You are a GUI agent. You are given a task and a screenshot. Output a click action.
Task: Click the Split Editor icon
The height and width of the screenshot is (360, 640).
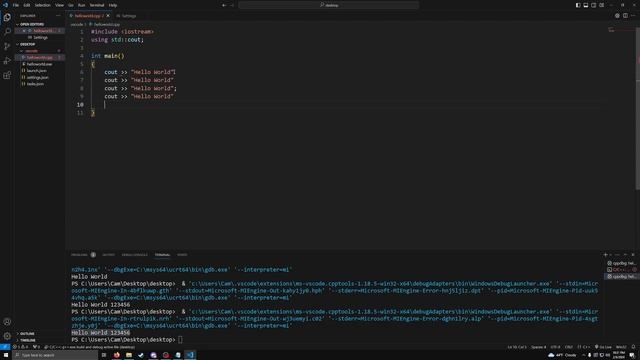click(625, 16)
